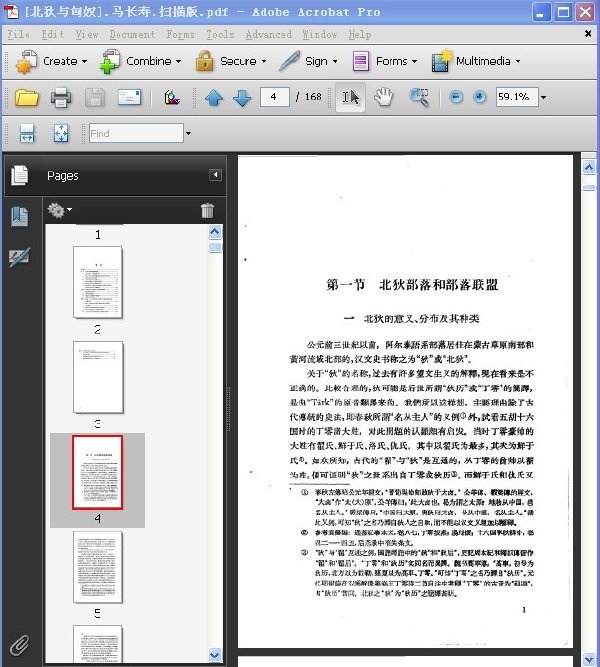600x667 pixels.
Task: Click the document scrollbar thumb
Action: [589, 188]
